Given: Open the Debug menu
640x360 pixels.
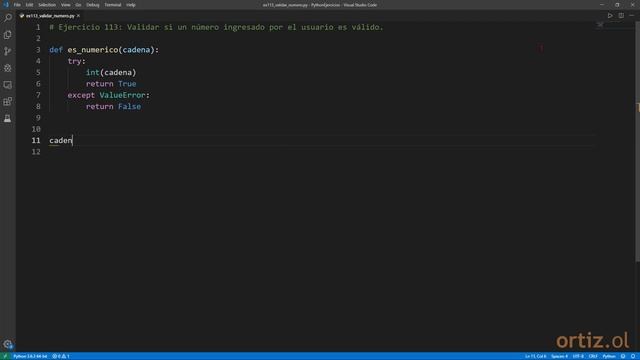Looking at the screenshot, I should [x=93, y=5].
